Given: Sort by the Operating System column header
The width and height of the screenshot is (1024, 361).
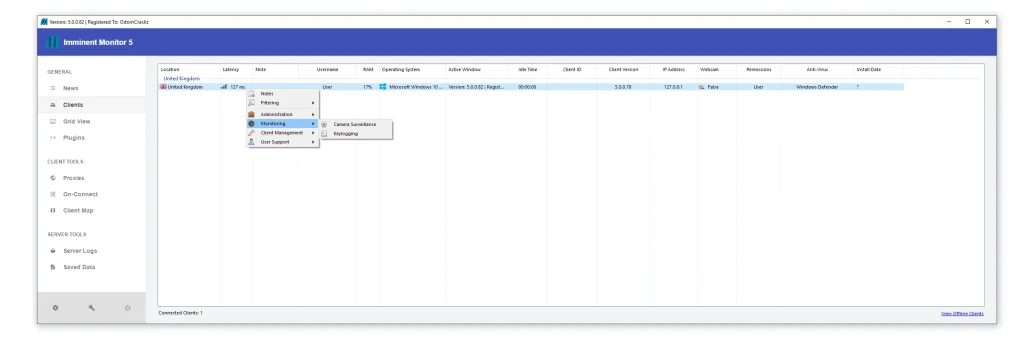Looking at the screenshot, I should click(x=401, y=69).
